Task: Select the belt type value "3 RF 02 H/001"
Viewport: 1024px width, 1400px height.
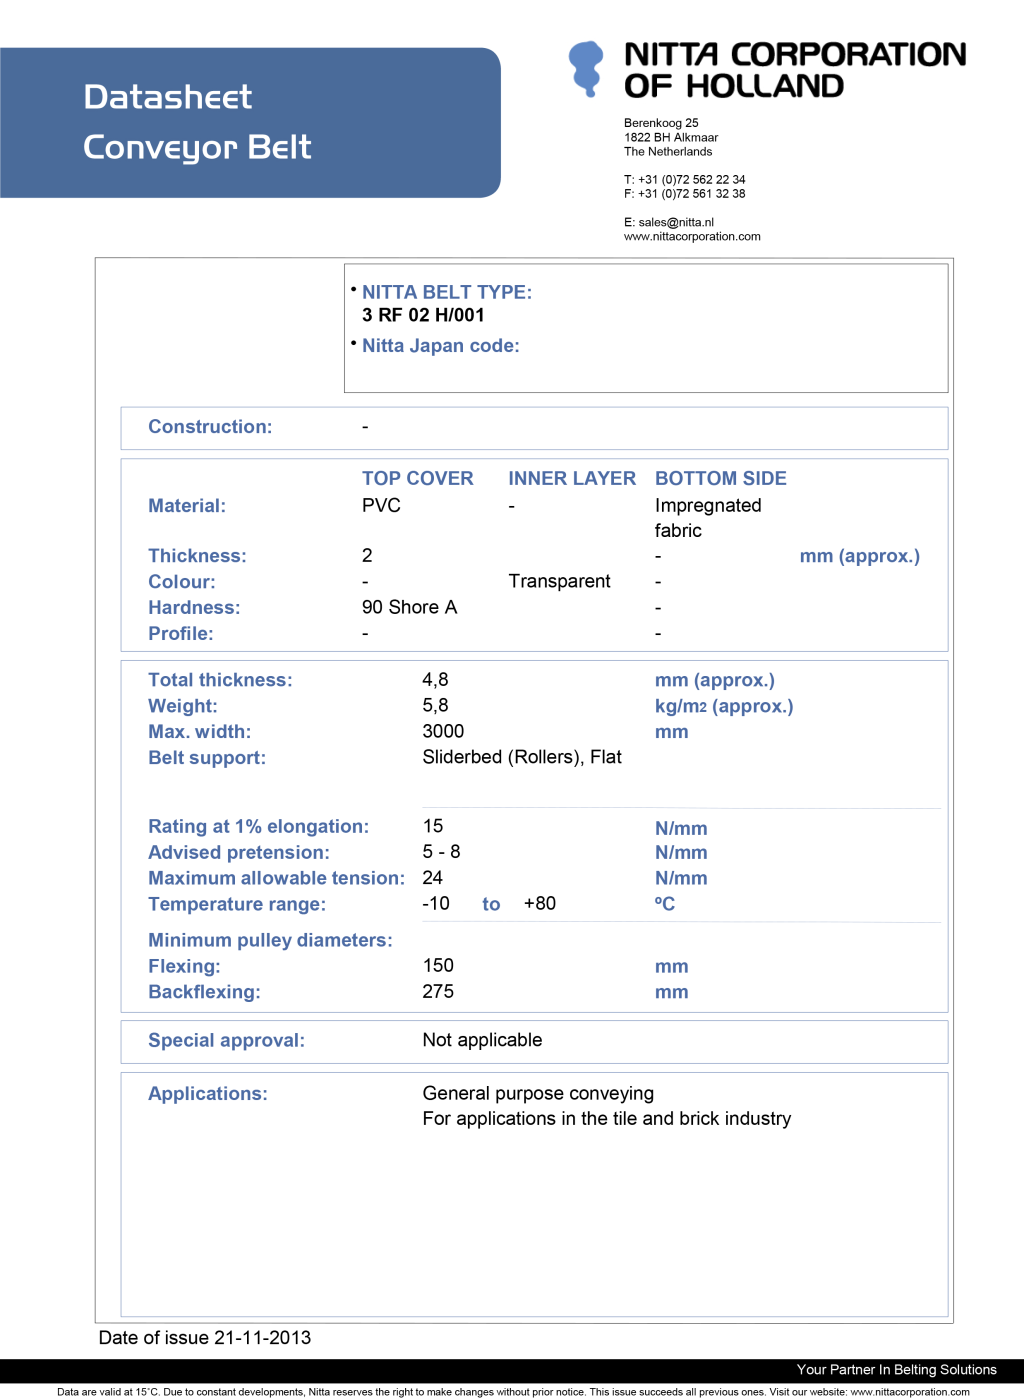Action: coord(423,315)
